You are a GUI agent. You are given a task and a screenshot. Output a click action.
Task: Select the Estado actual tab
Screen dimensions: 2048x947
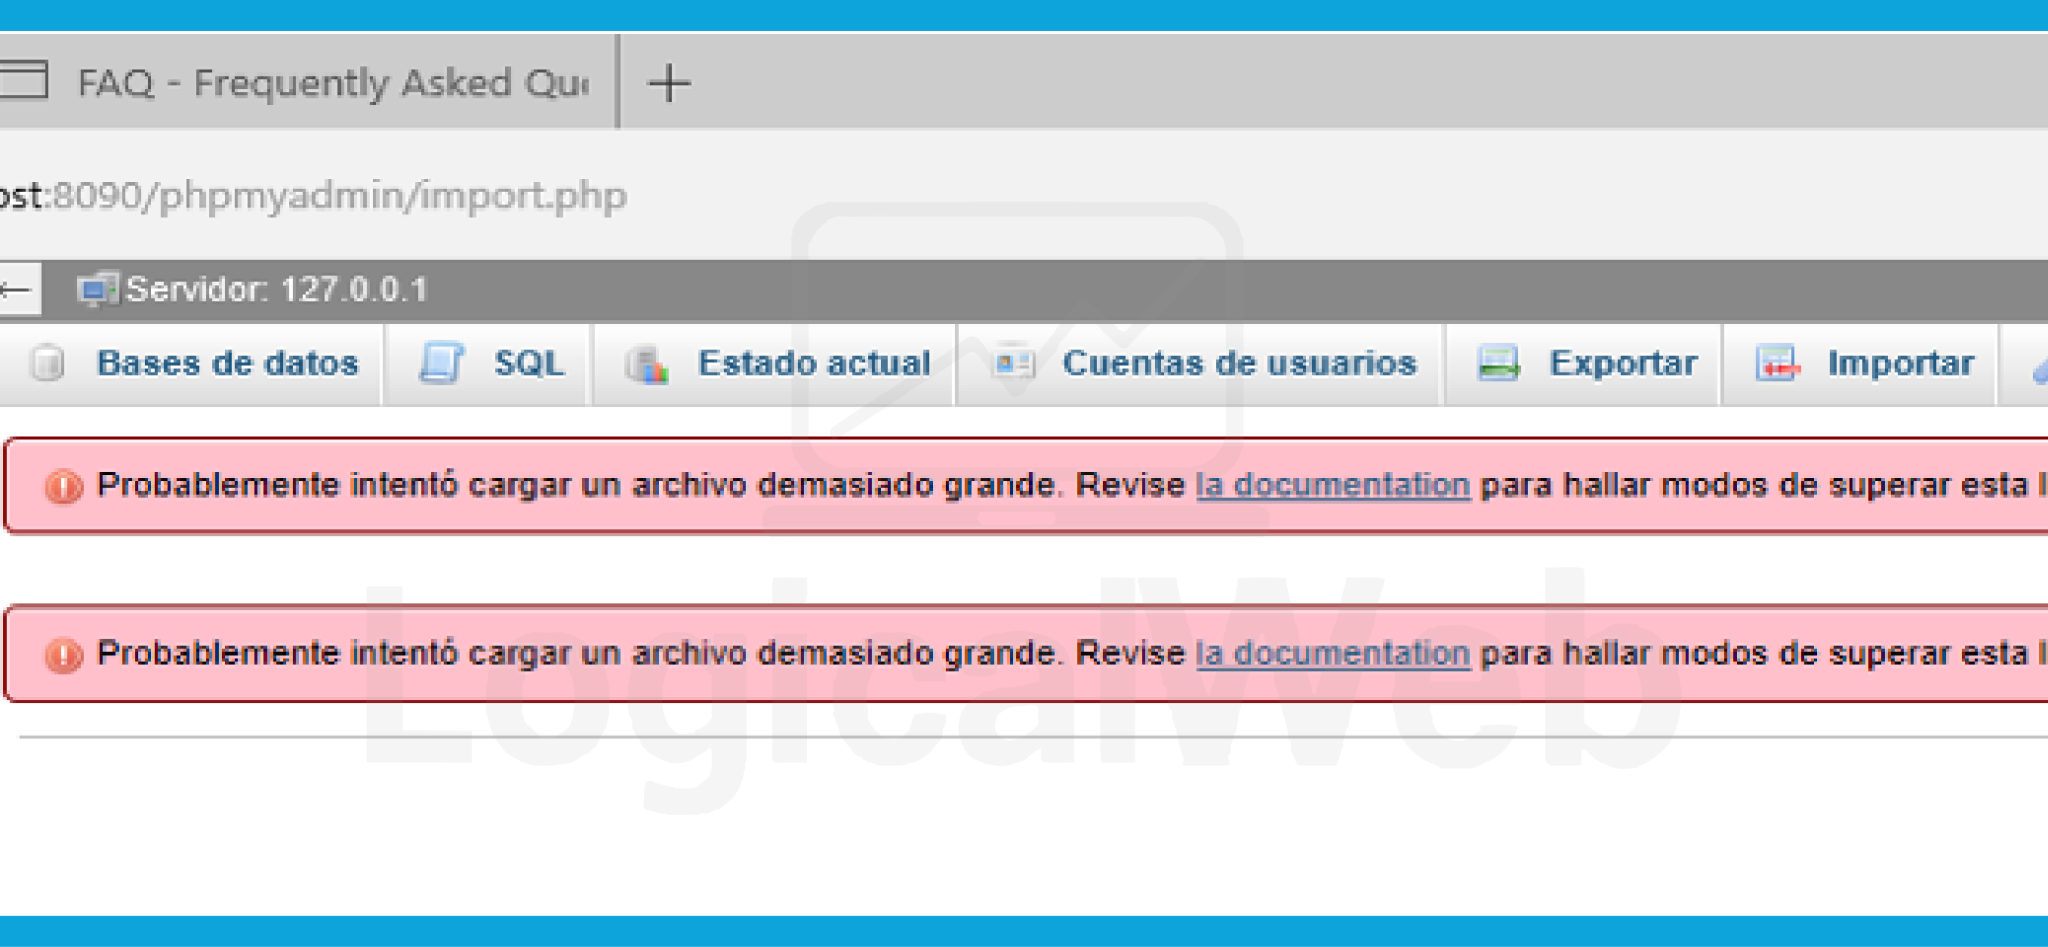(x=813, y=363)
